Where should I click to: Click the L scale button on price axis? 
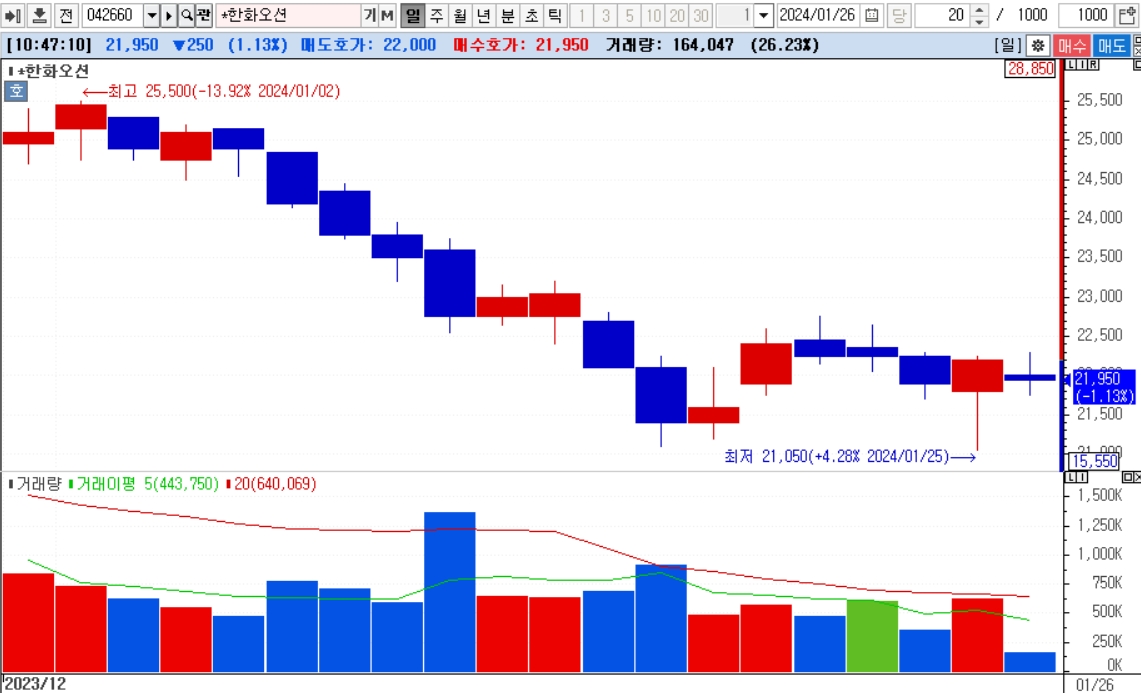(x=1070, y=65)
